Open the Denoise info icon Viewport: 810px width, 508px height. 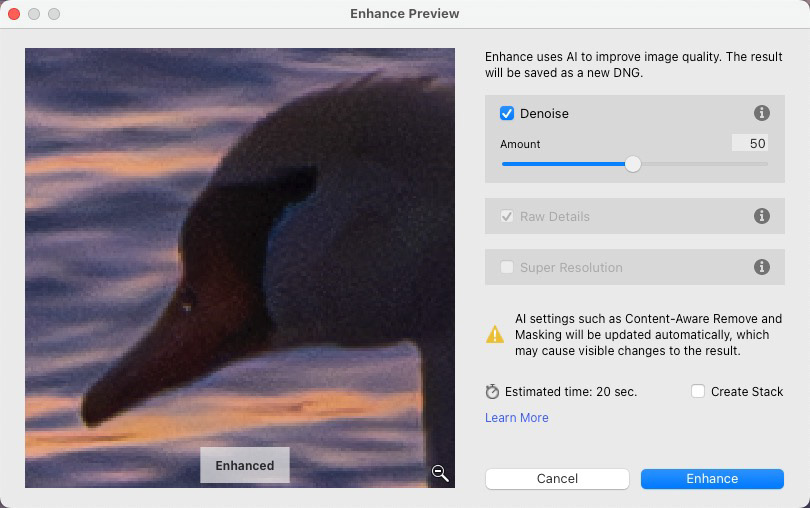[761, 113]
